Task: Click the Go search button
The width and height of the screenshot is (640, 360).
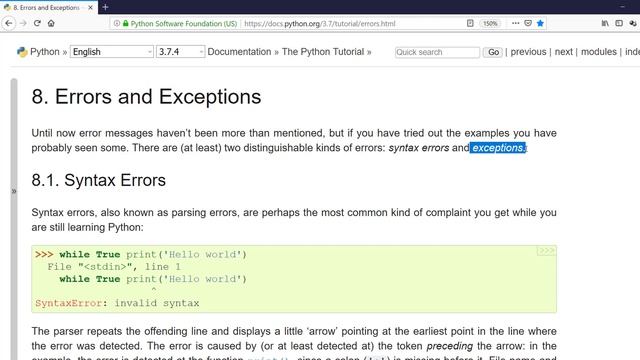Action: pos(493,52)
